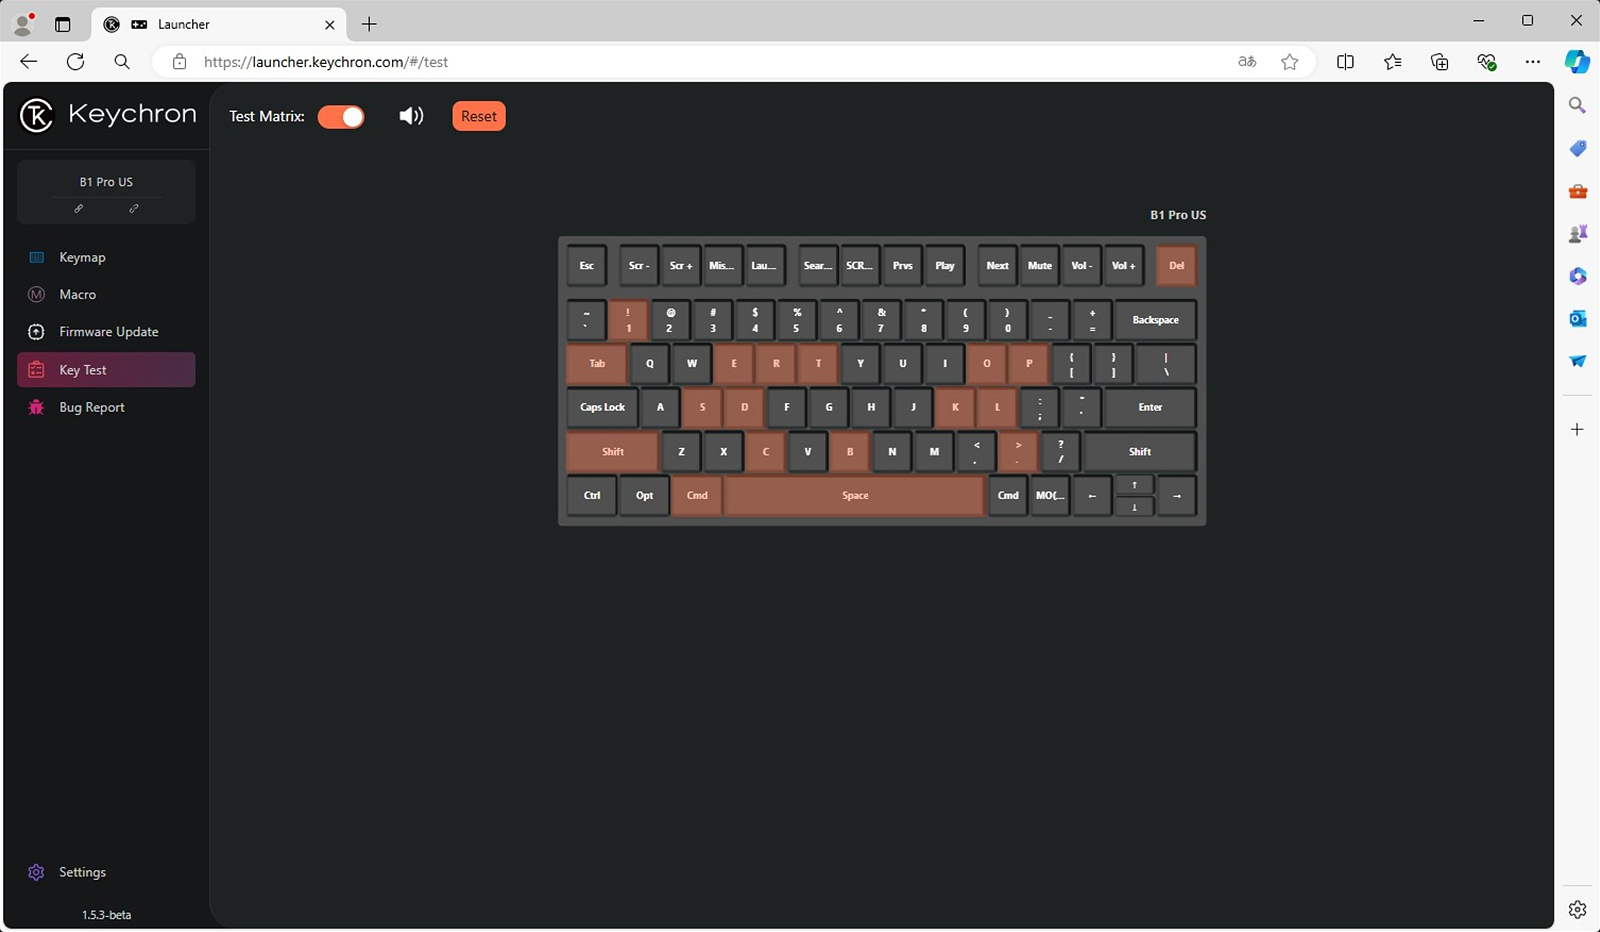View site information lock icon
Screen dimensions: 1600x932
pyautogui.click(x=179, y=62)
